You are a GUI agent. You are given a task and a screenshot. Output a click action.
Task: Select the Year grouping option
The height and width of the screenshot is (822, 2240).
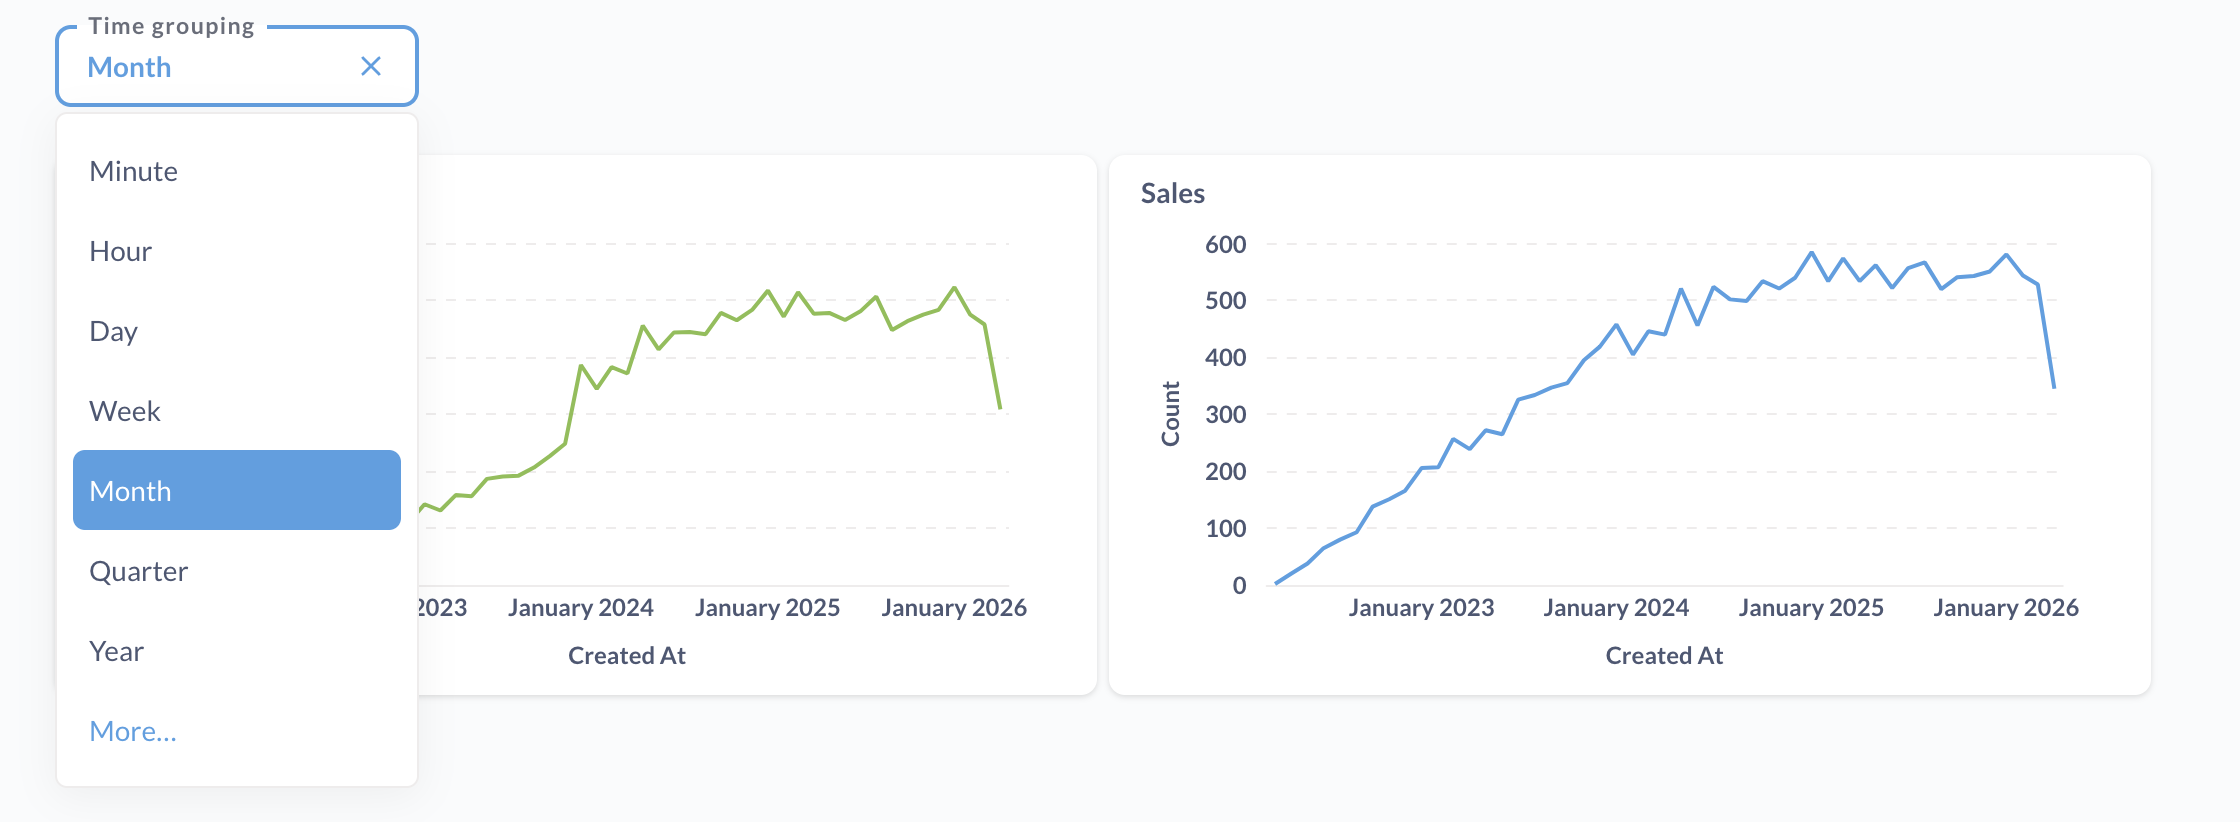pos(117,651)
